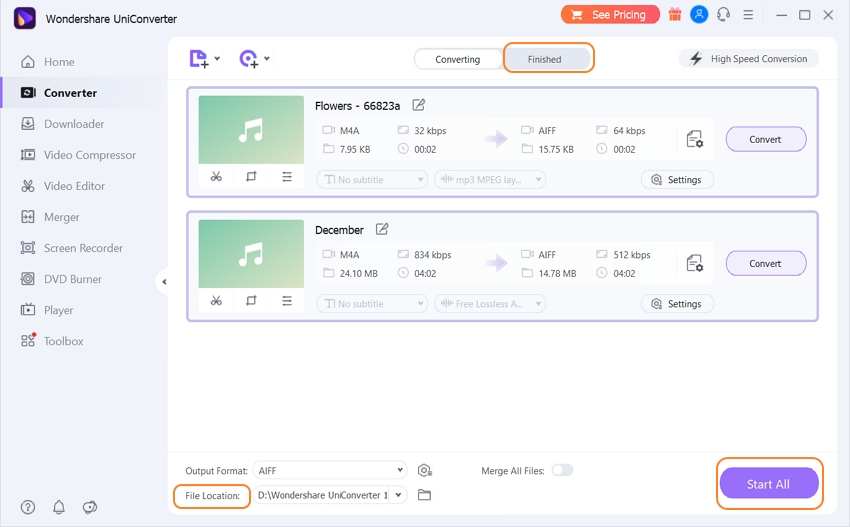Open notifications bell icon

click(x=59, y=507)
